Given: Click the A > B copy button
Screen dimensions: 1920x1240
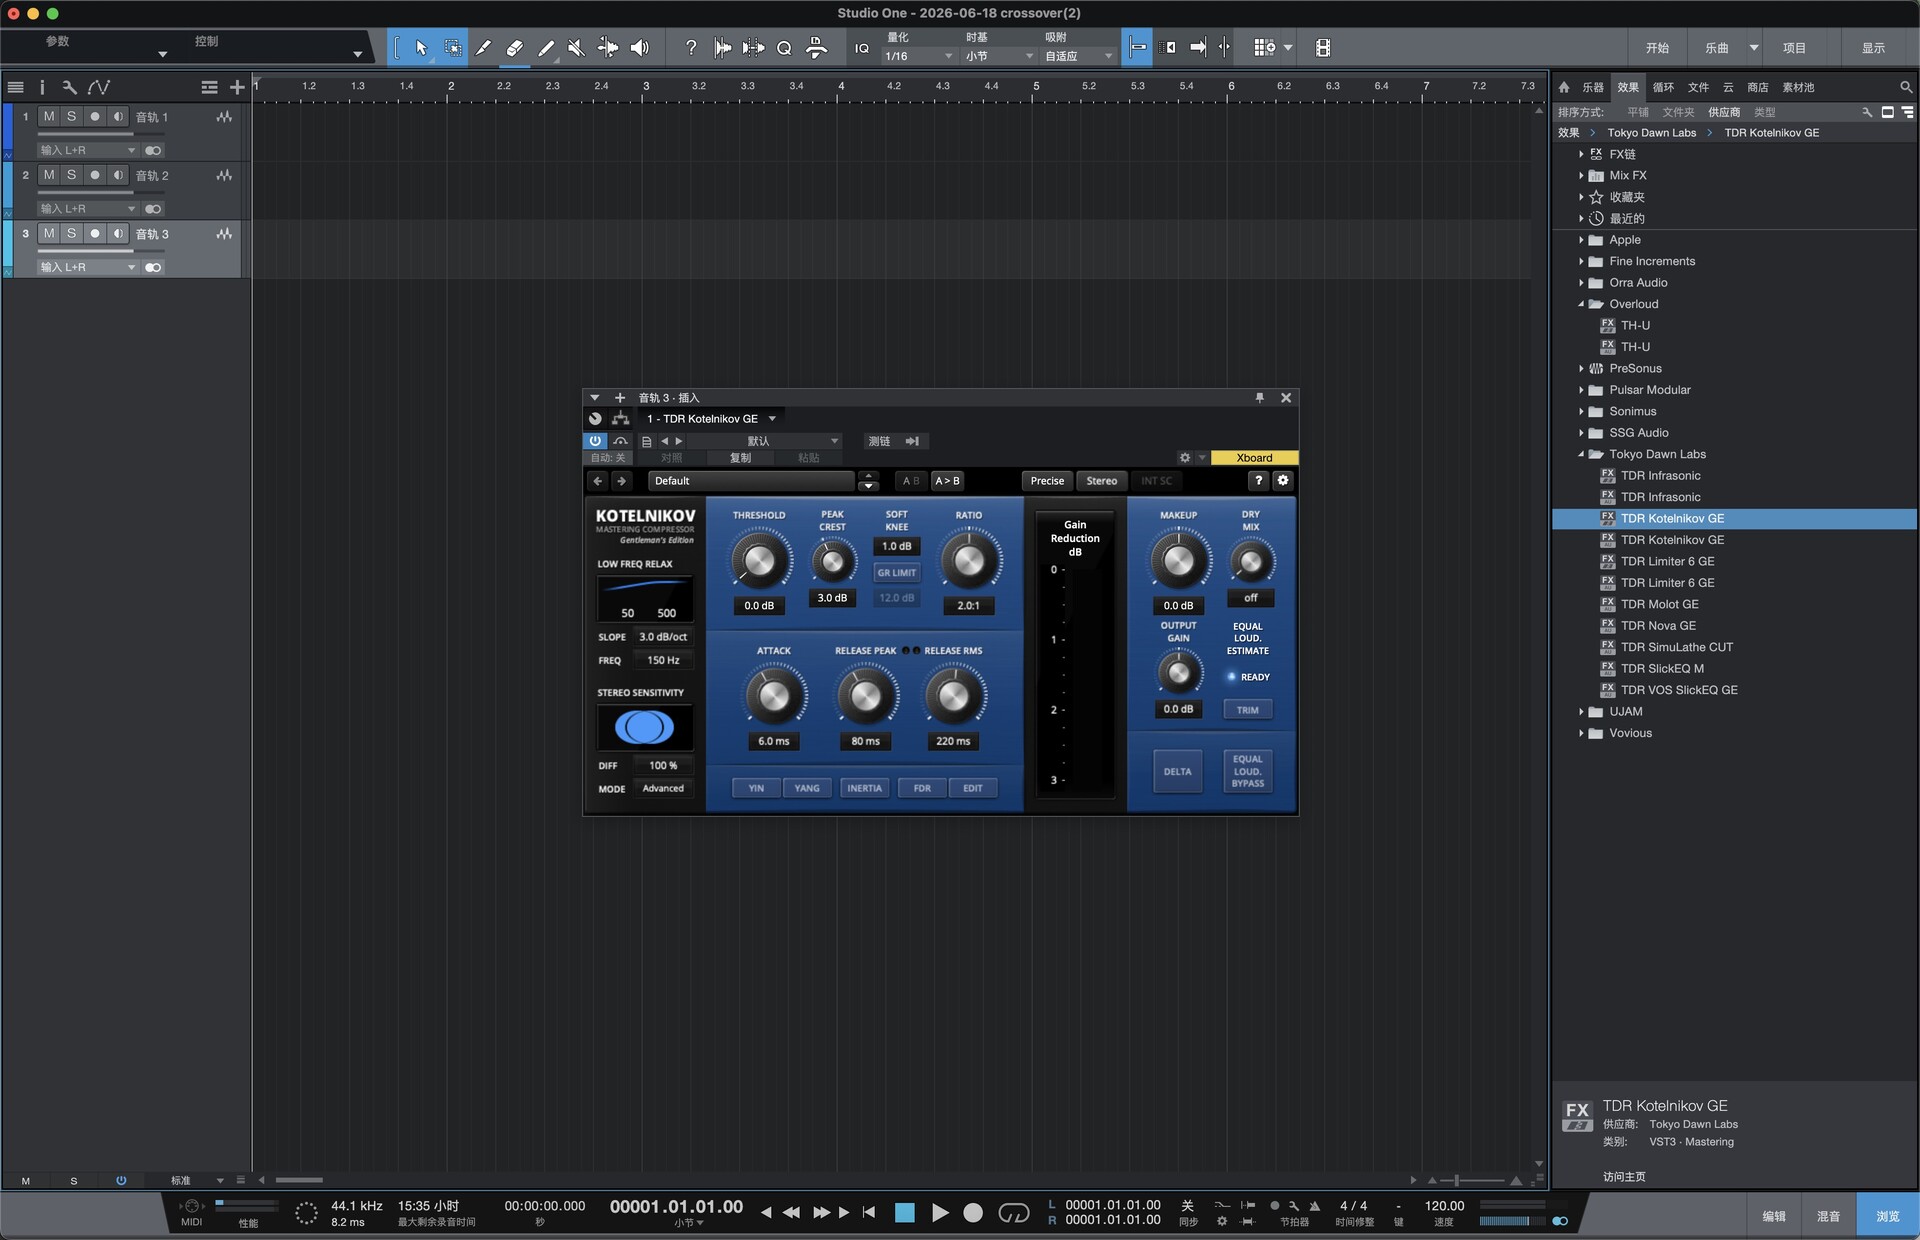Looking at the screenshot, I should (x=947, y=481).
